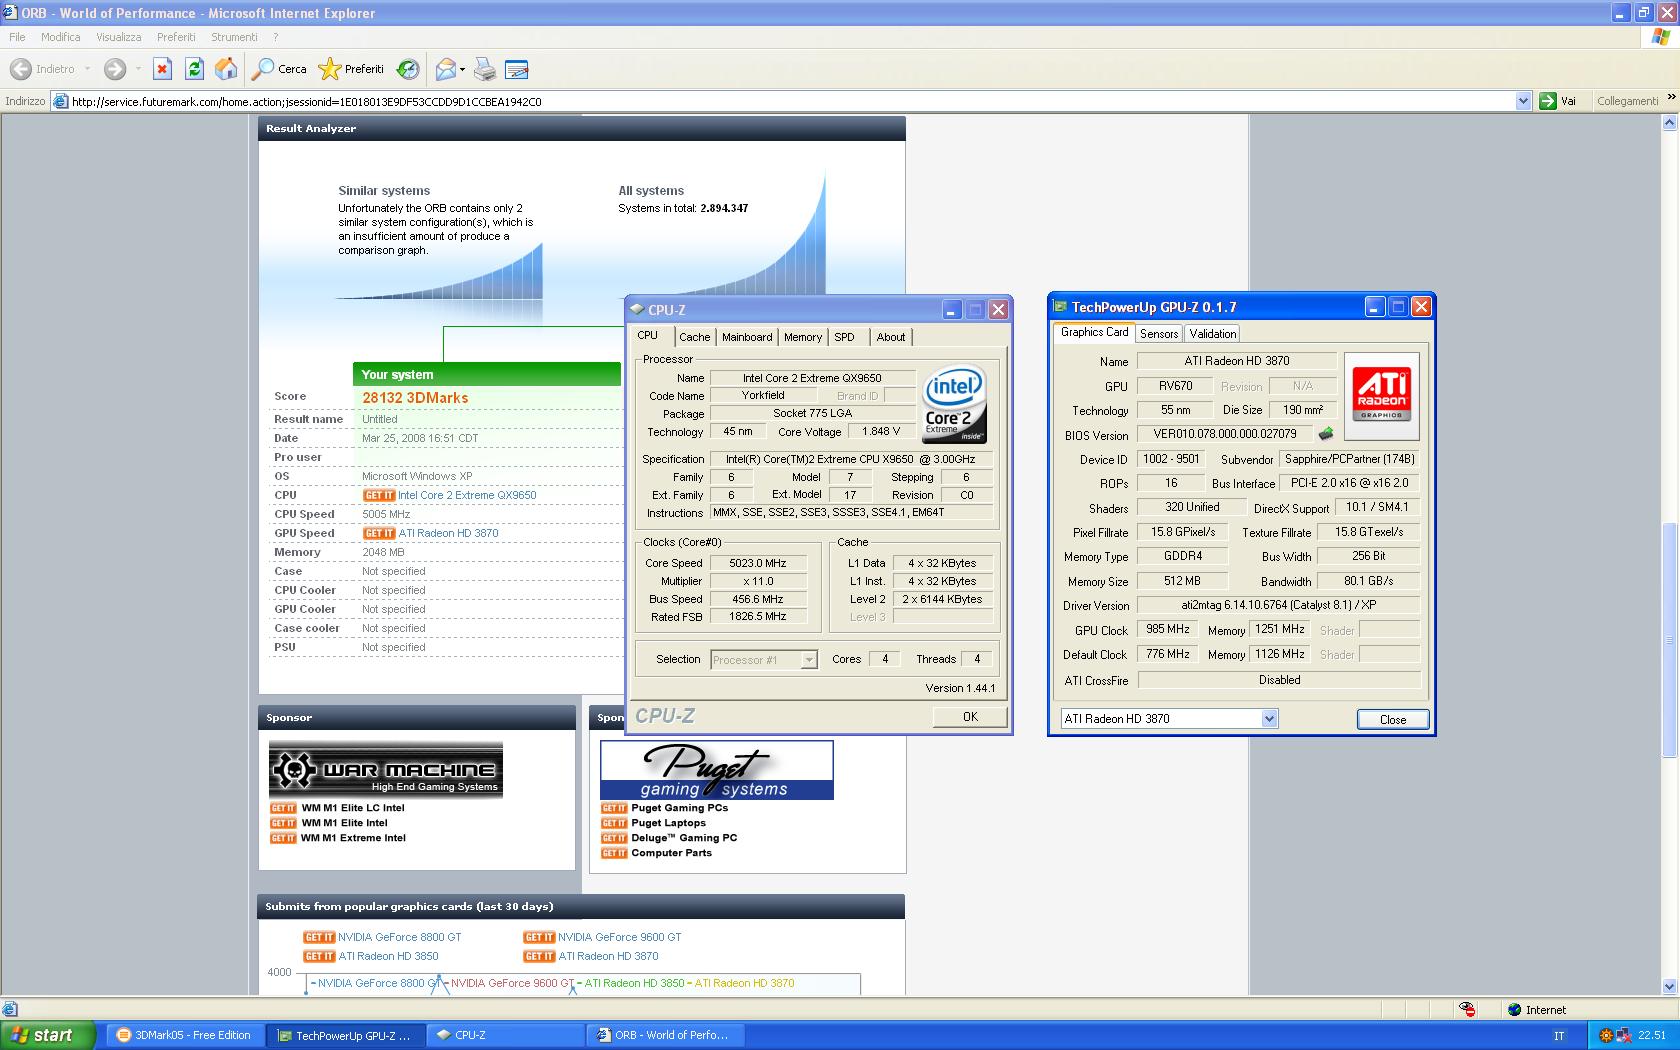
Task: Open WM M1 Extreme Intel link
Action: coord(353,838)
